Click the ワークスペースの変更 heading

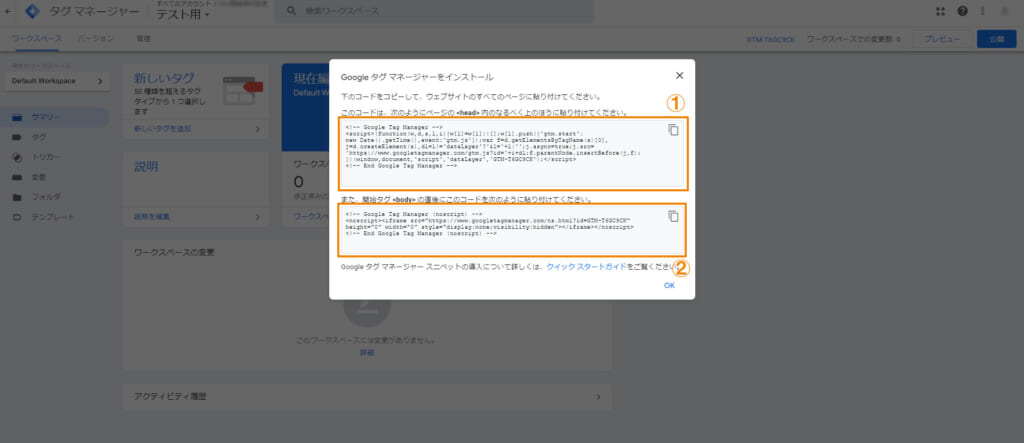174,252
